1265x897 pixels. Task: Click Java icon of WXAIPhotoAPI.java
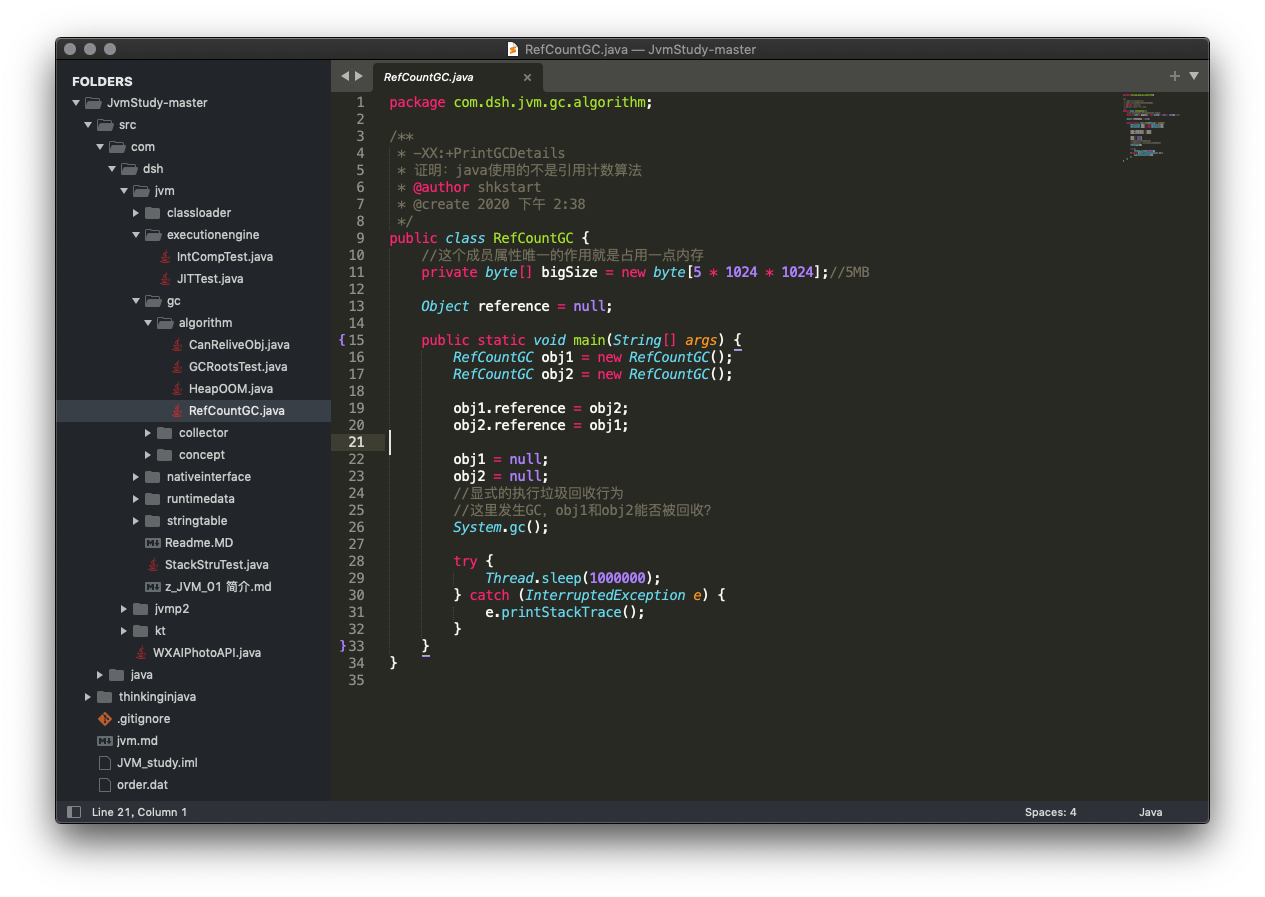(141, 653)
